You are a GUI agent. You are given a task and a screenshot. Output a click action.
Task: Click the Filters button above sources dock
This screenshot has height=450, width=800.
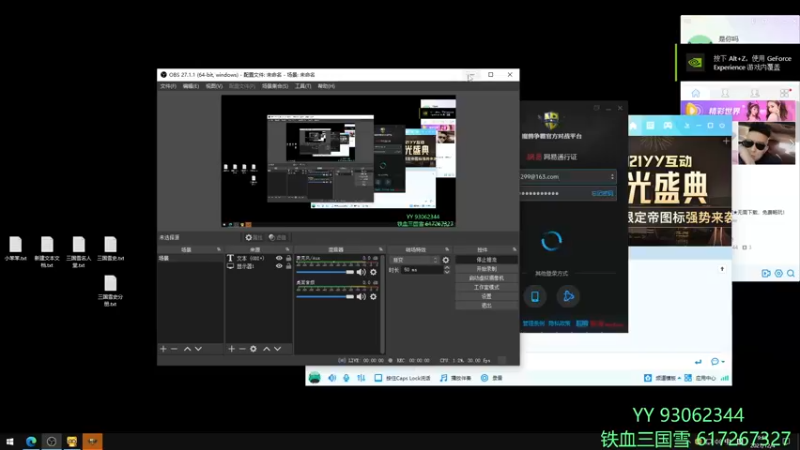click(278, 237)
